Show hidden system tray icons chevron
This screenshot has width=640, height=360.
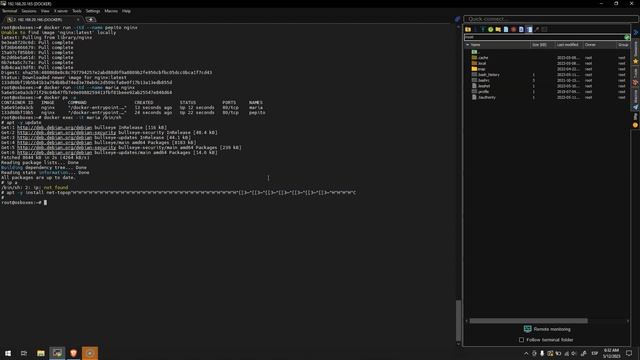pyautogui.click(x=526, y=353)
